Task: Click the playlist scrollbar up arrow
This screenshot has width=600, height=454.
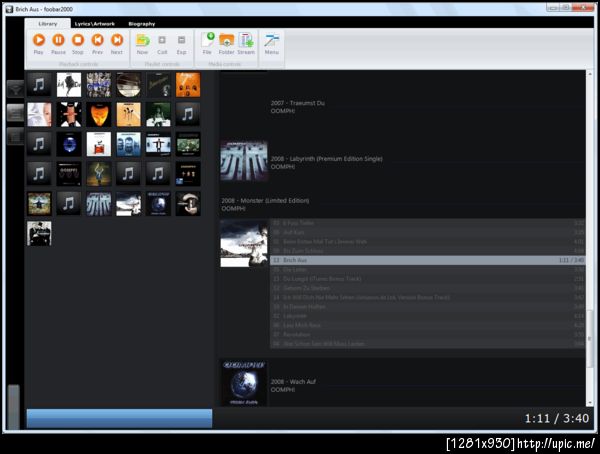Action: click(590, 74)
